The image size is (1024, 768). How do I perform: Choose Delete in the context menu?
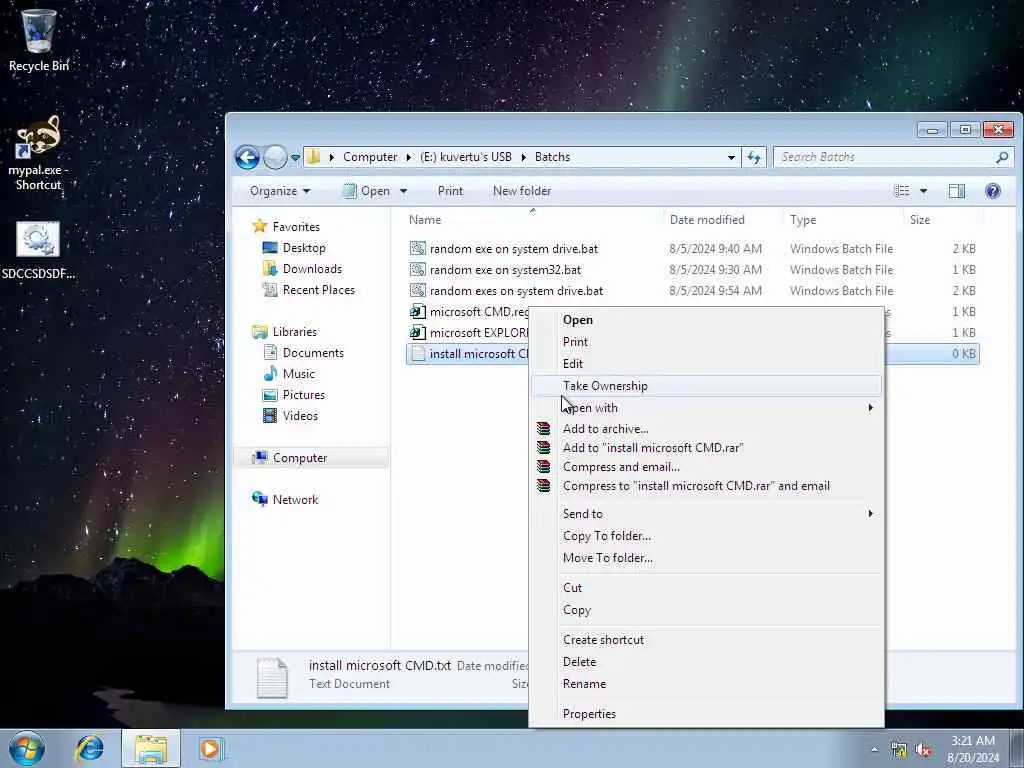[706, 662]
